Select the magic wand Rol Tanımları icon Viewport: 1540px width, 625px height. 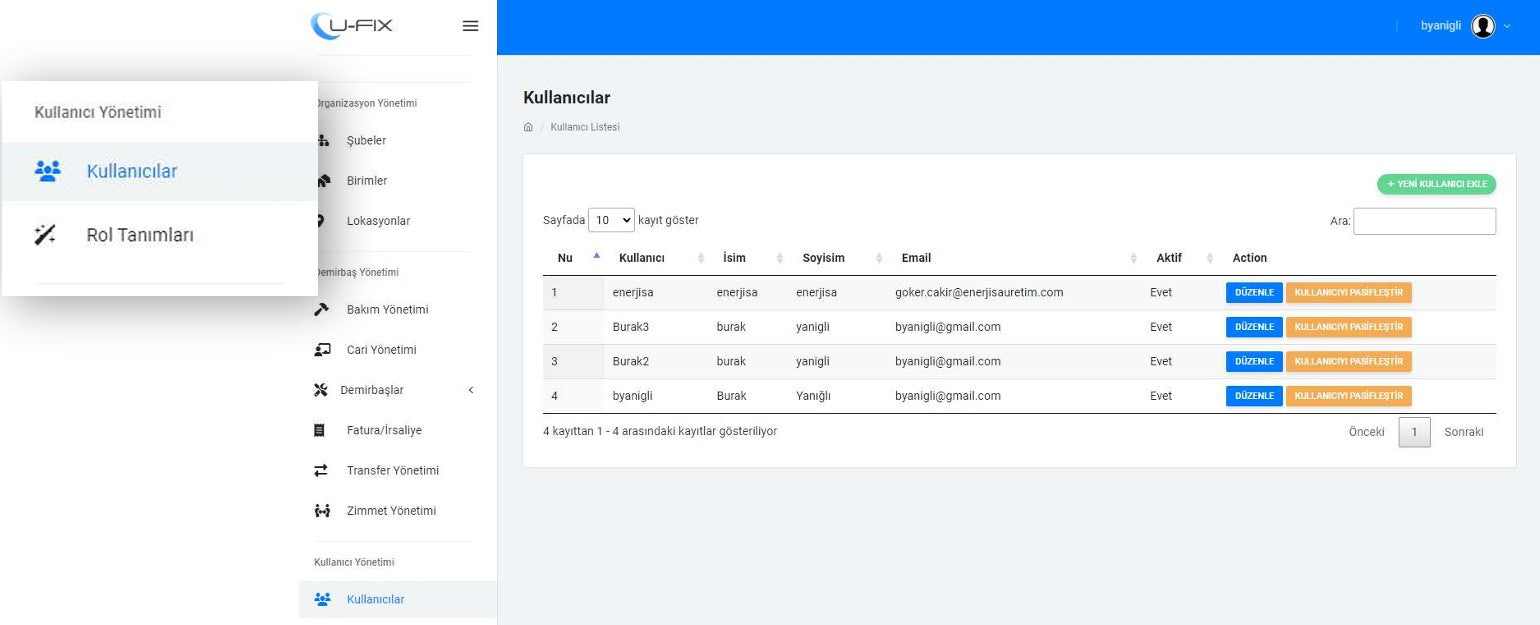(46, 235)
